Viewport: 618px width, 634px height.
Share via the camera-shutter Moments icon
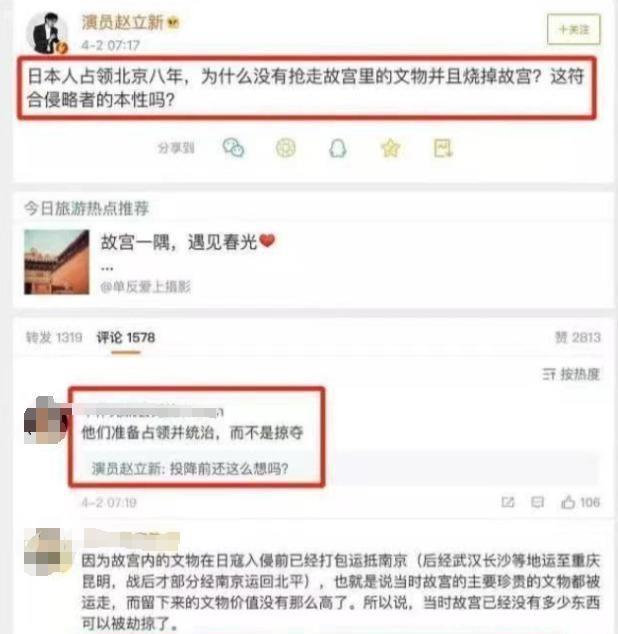pos(286,148)
